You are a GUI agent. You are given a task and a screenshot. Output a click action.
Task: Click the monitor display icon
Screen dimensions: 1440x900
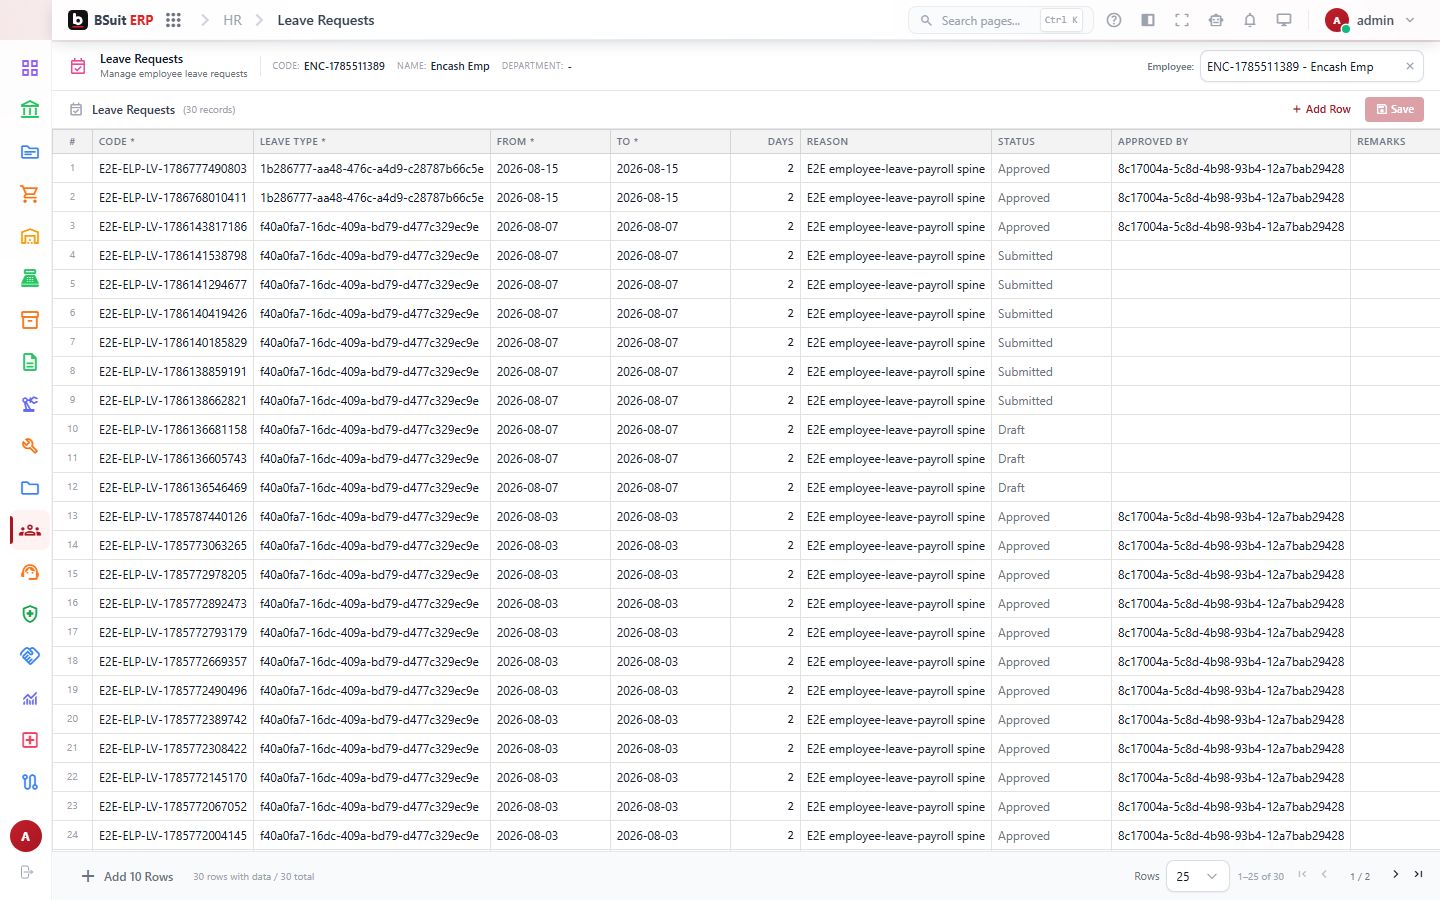1284,20
